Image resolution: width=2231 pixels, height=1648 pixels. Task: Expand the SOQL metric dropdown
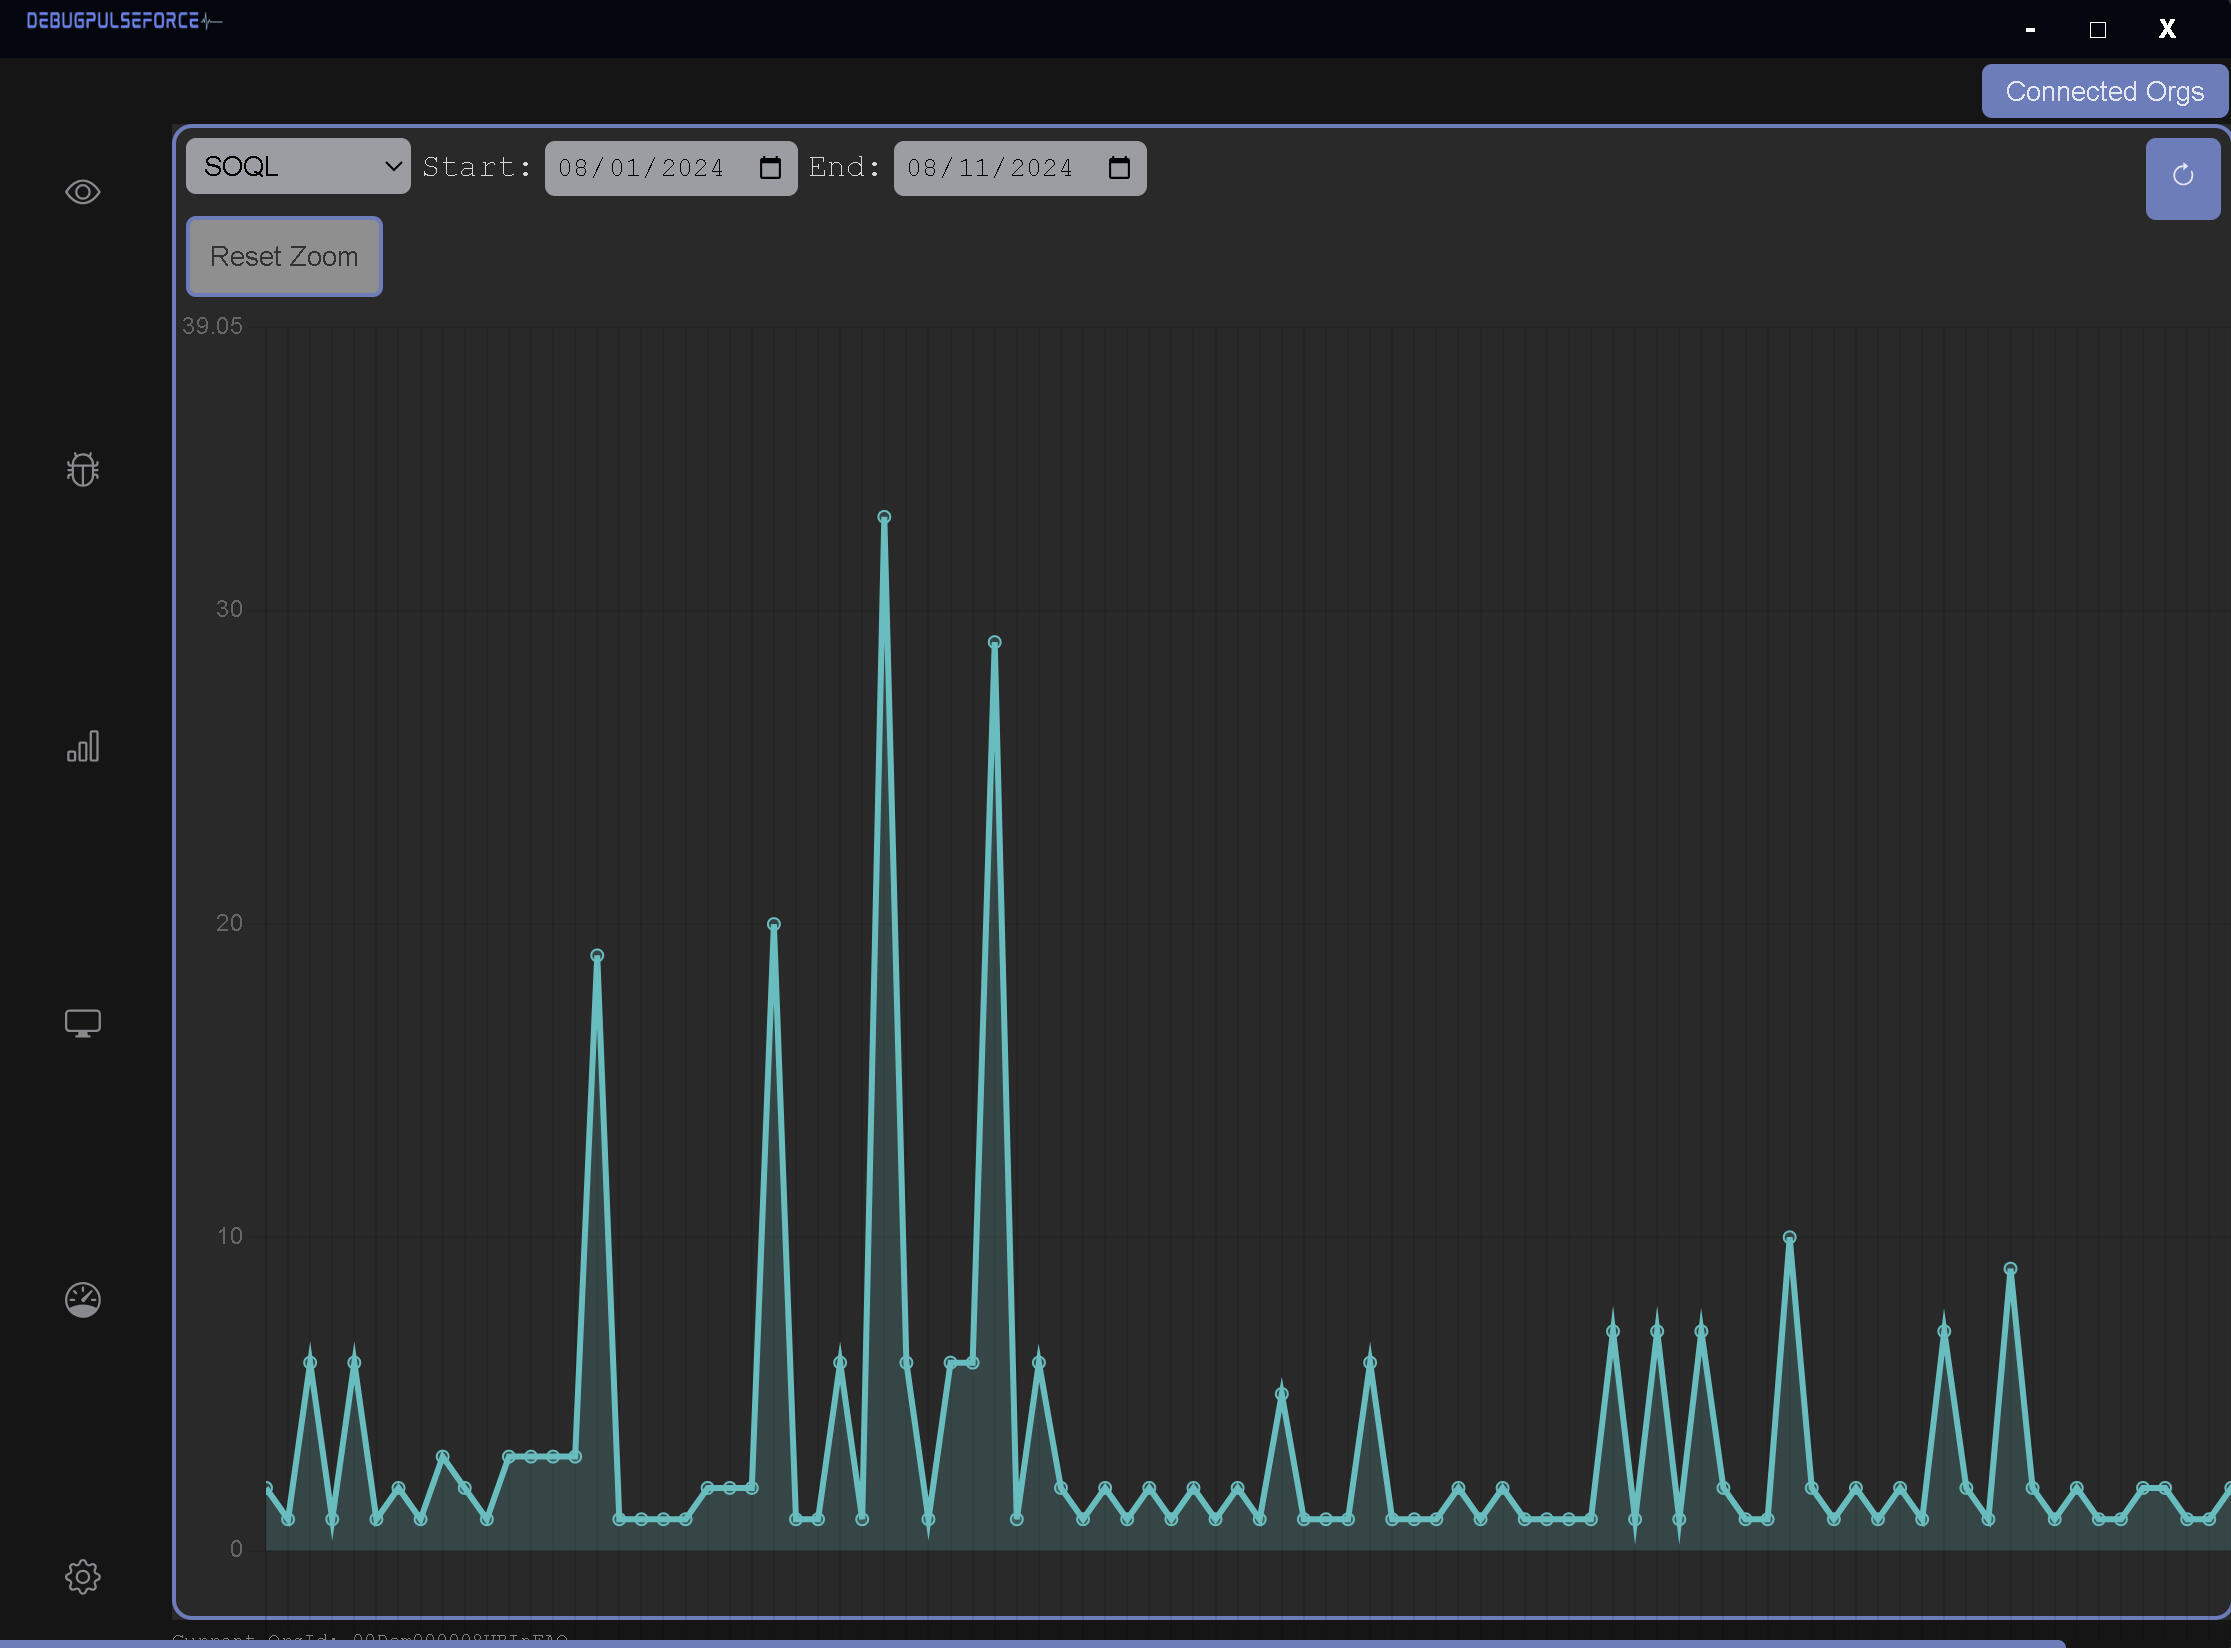(298, 167)
